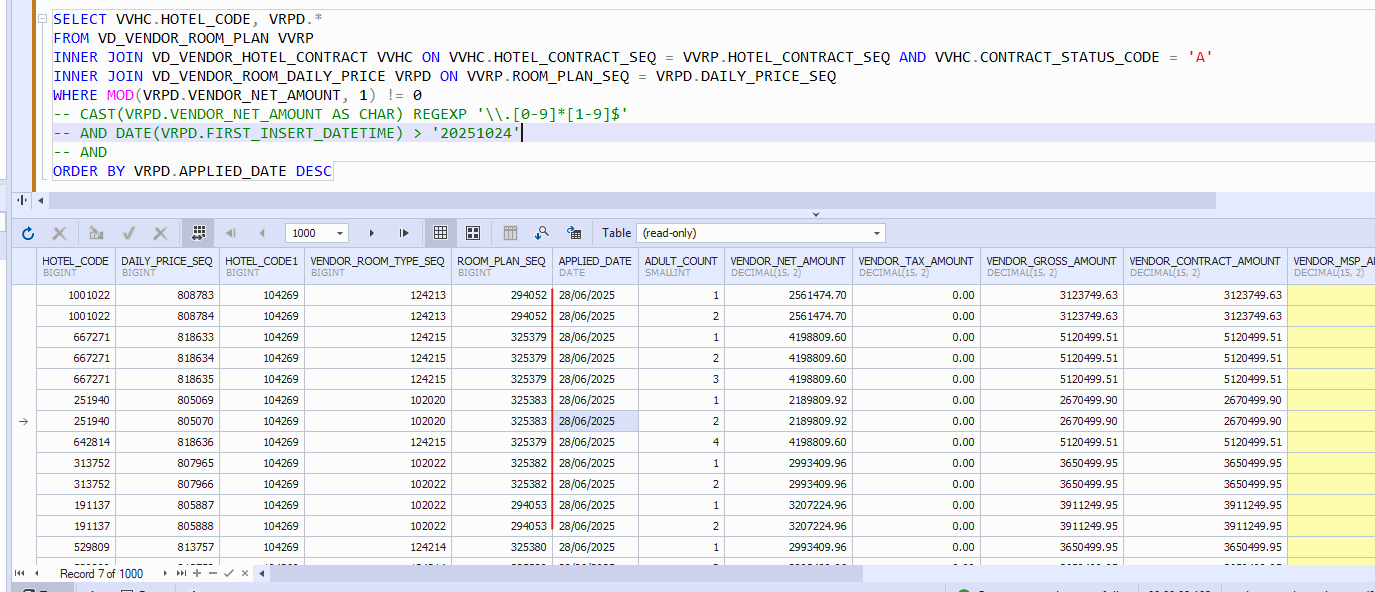Switch to Card view mode
The width and height of the screenshot is (1375, 592).
click(473, 233)
